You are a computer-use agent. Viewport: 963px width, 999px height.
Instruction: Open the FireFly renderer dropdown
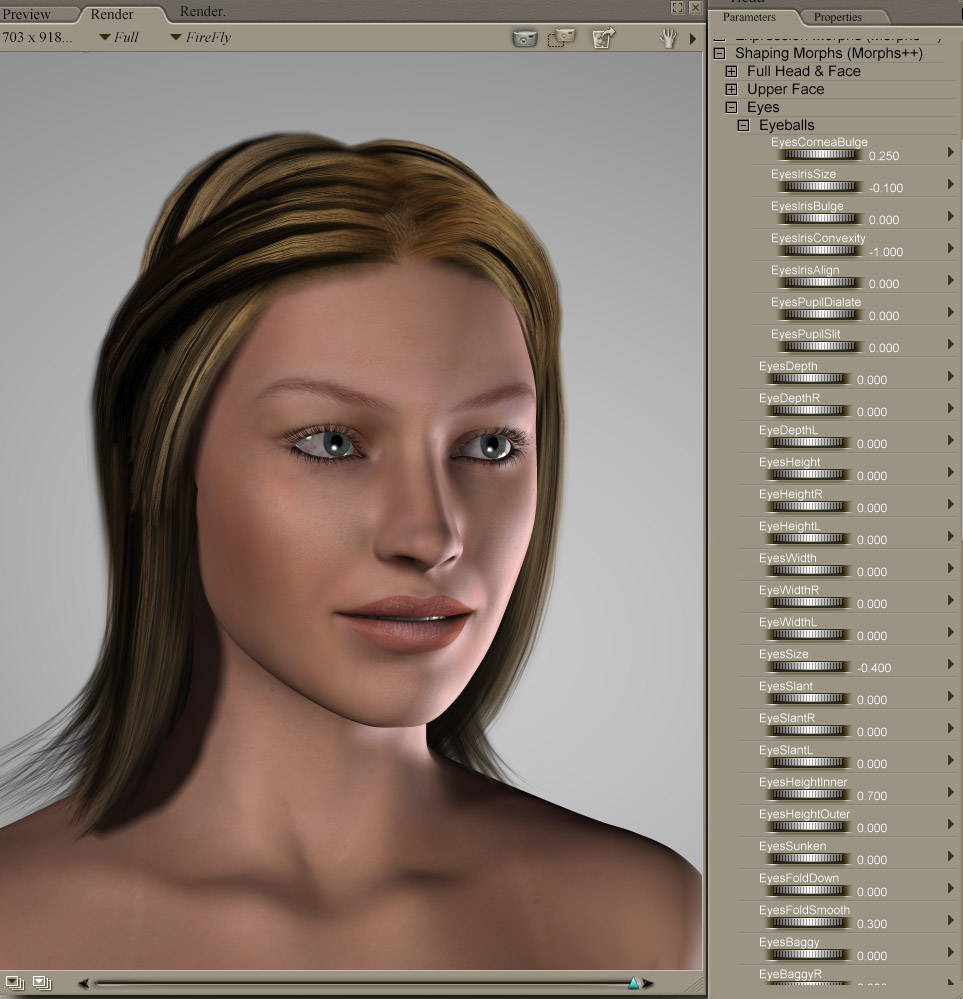pos(201,38)
